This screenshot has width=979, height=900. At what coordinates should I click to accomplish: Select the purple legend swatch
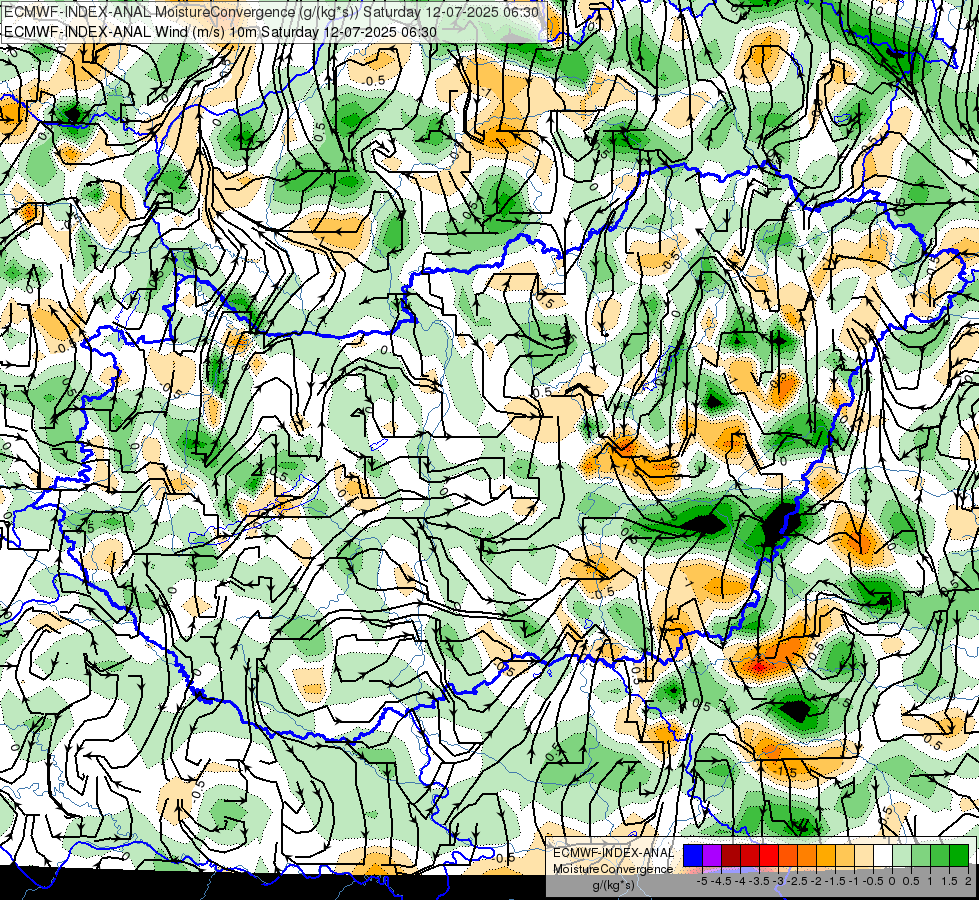[x=712, y=855]
